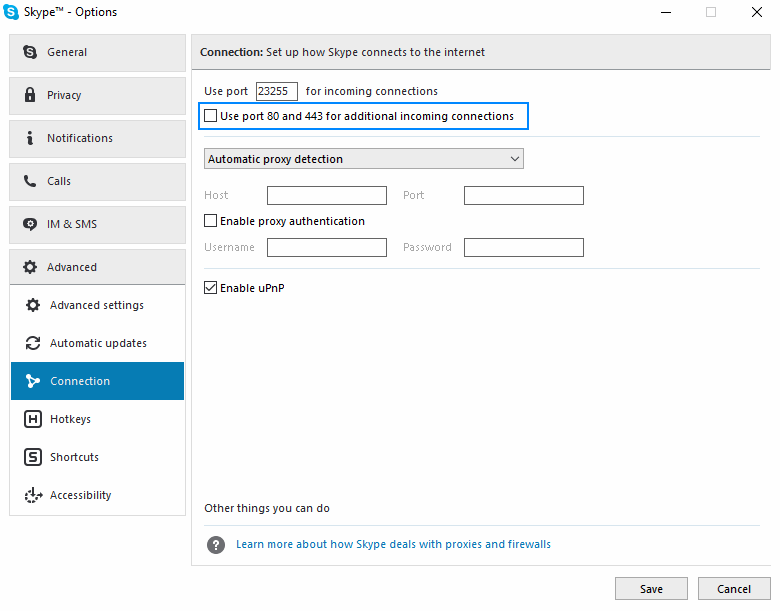This screenshot has height=611, width=780.
Task: Click the phone handset icon for Calls
Action: [30, 181]
